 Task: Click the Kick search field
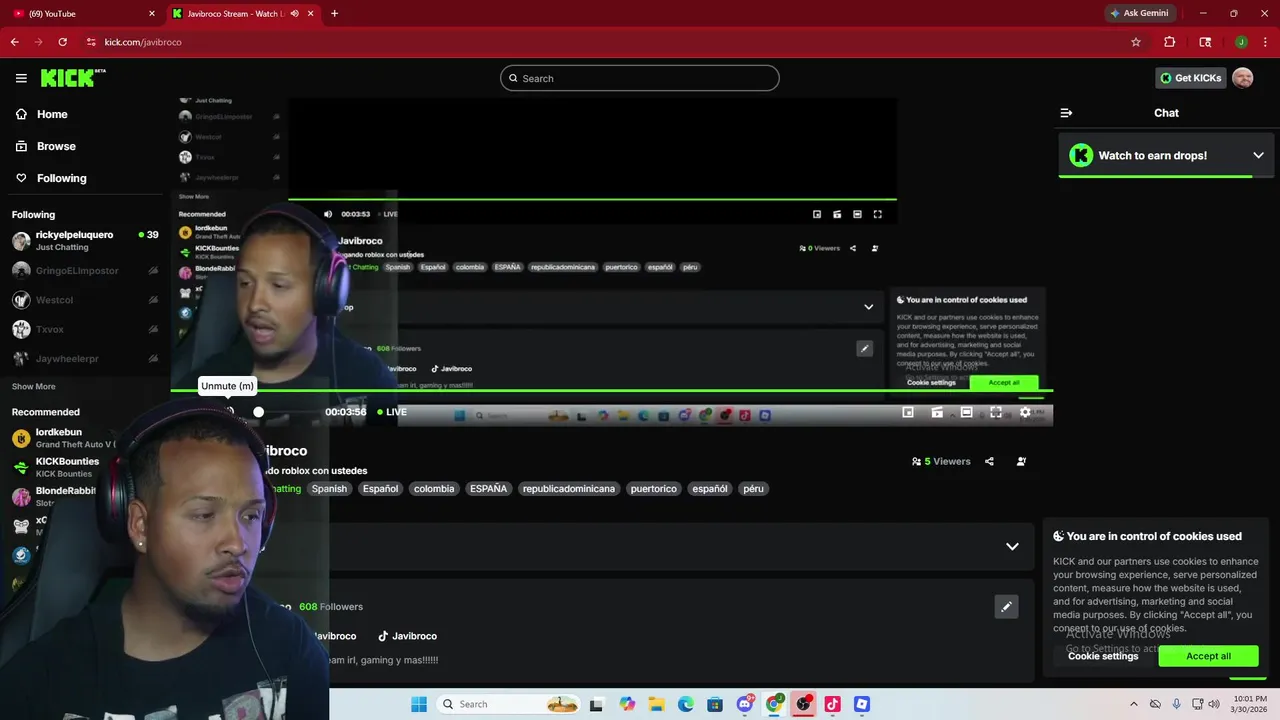(640, 78)
